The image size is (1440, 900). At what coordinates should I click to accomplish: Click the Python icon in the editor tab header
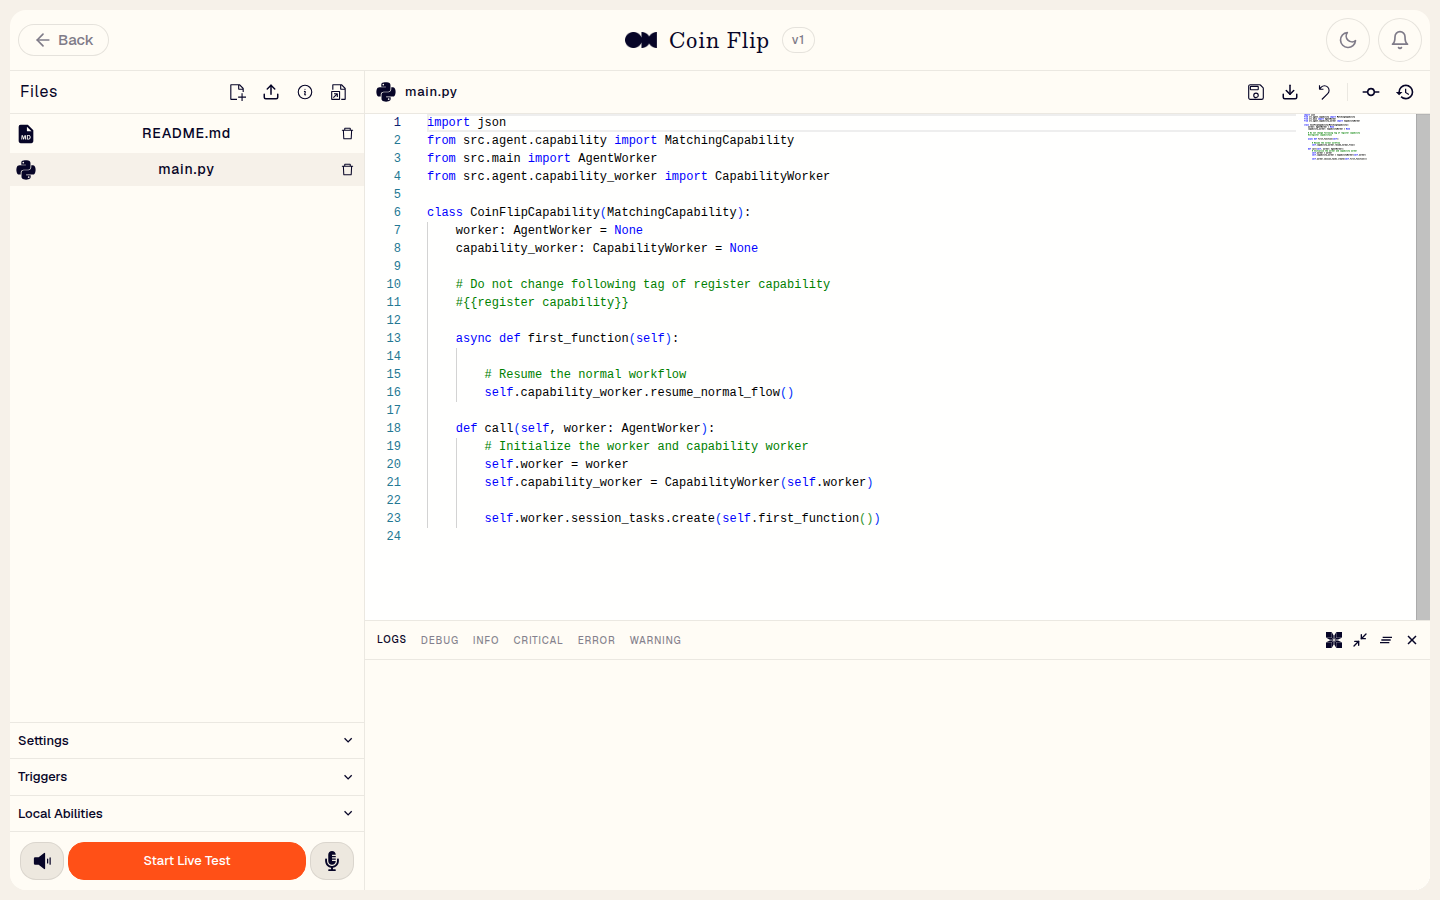point(386,92)
